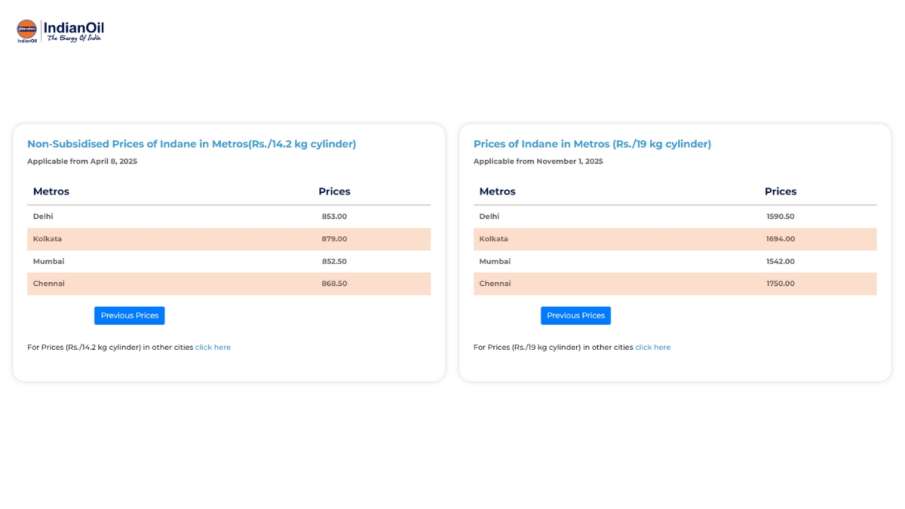
Task: Click the Non-Subsidised Prices of Indane heading
Action: 191,144
